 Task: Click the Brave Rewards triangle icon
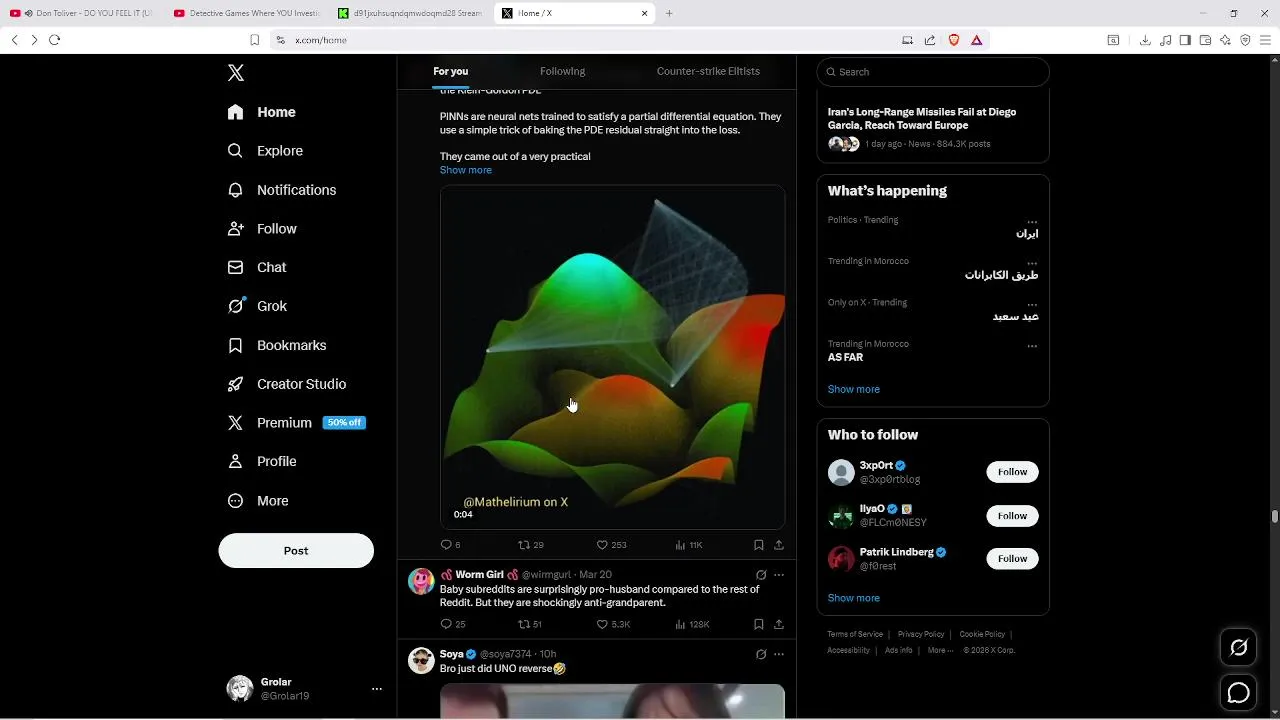click(x=977, y=40)
